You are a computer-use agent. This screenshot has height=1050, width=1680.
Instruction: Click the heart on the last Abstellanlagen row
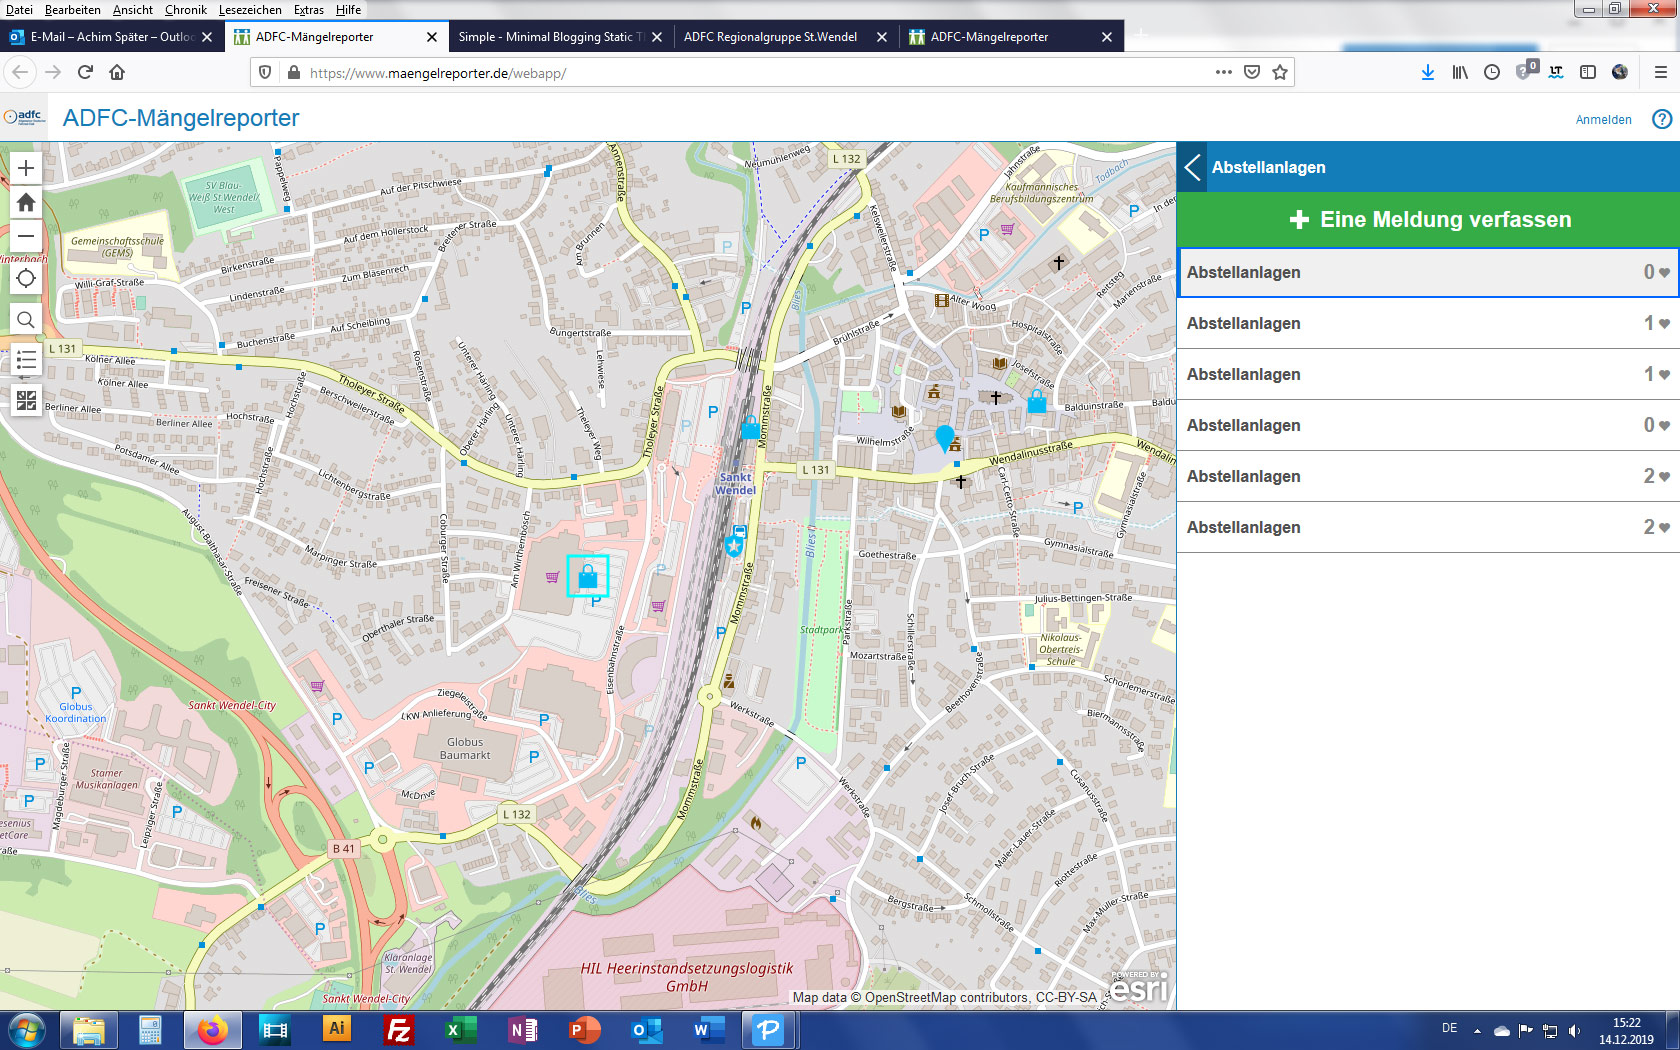pyautogui.click(x=1664, y=528)
